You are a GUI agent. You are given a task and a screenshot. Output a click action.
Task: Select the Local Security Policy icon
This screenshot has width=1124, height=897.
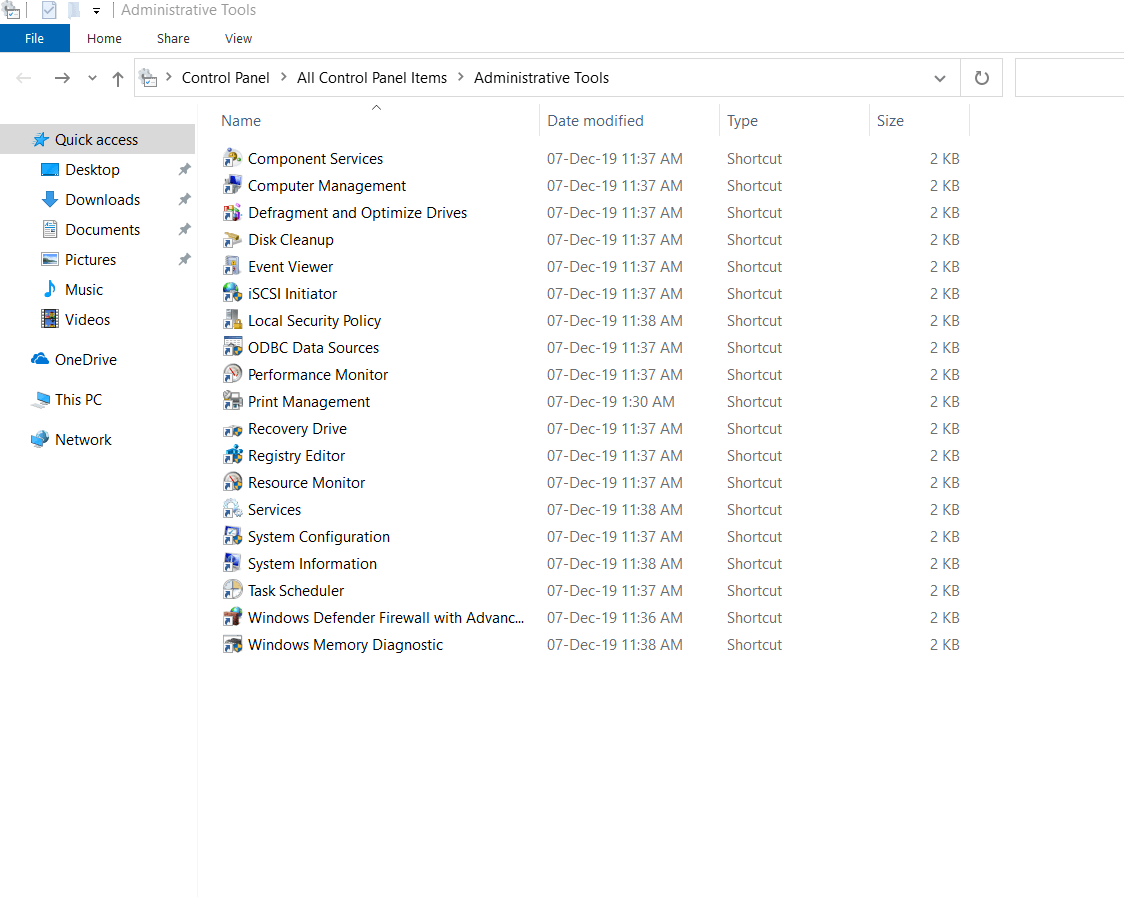pyautogui.click(x=232, y=320)
